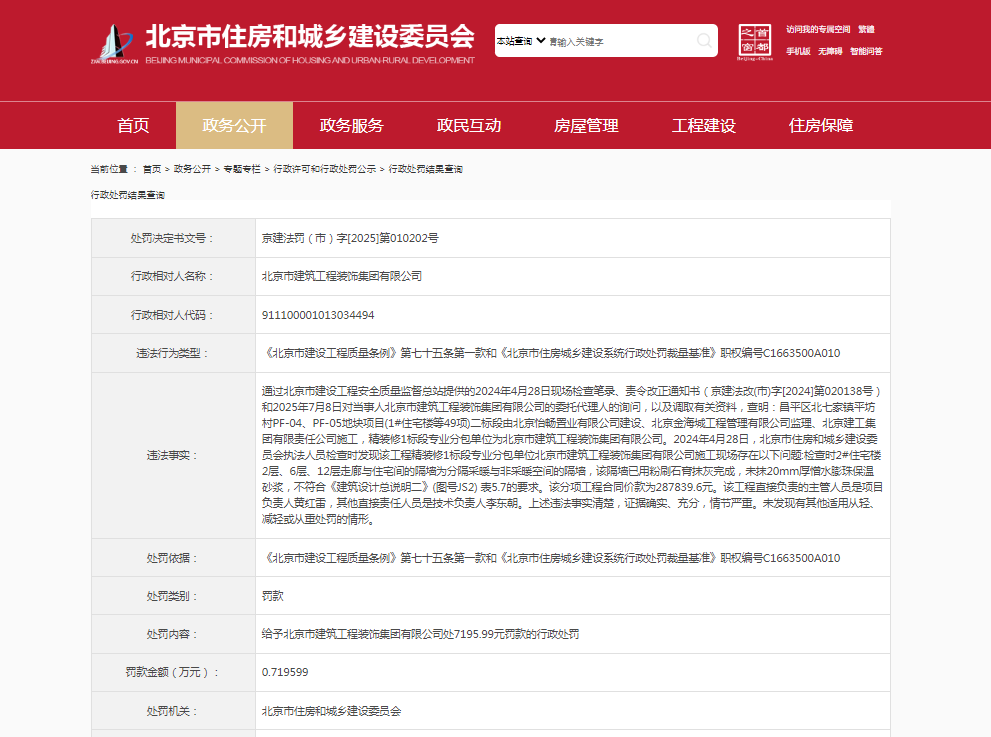
Task: Open the 政民互动 navigation menu
Action: (x=468, y=126)
